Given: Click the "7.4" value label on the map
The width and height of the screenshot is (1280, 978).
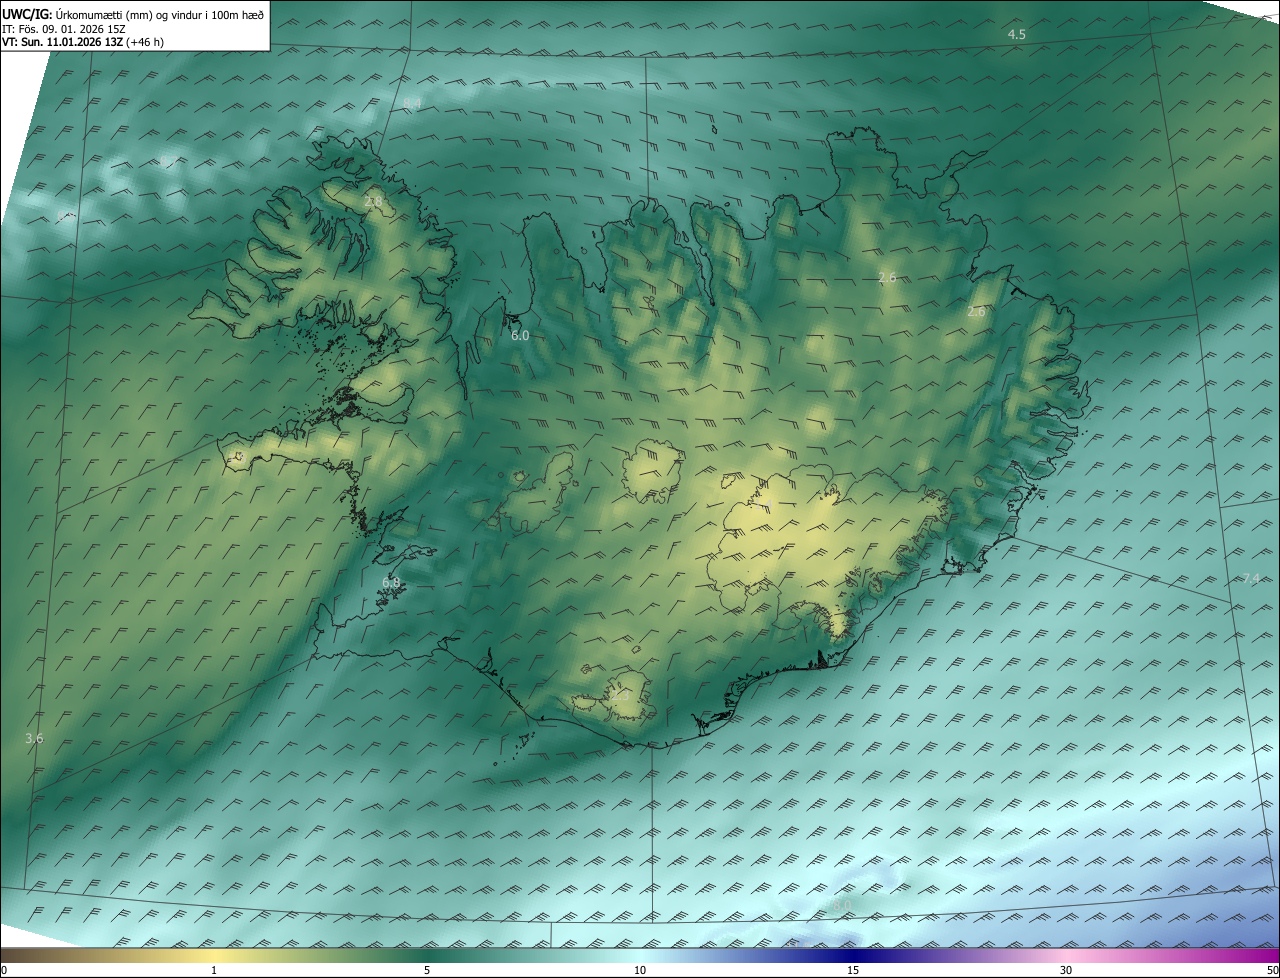Looking at the screenshot, I should tap(1252, 578).
